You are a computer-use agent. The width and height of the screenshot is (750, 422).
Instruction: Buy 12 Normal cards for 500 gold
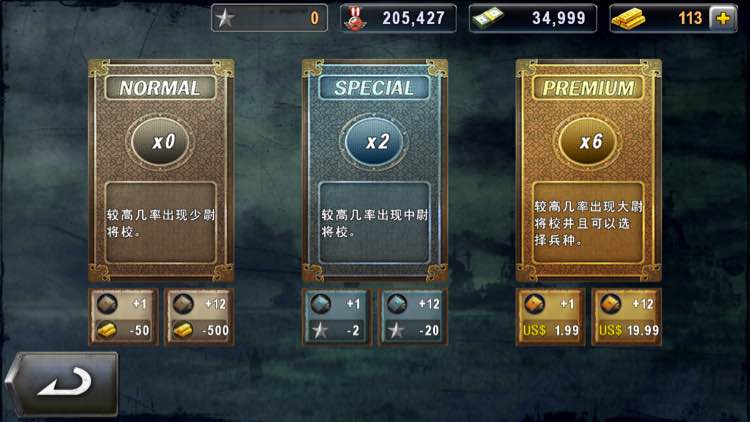[199, 317]
